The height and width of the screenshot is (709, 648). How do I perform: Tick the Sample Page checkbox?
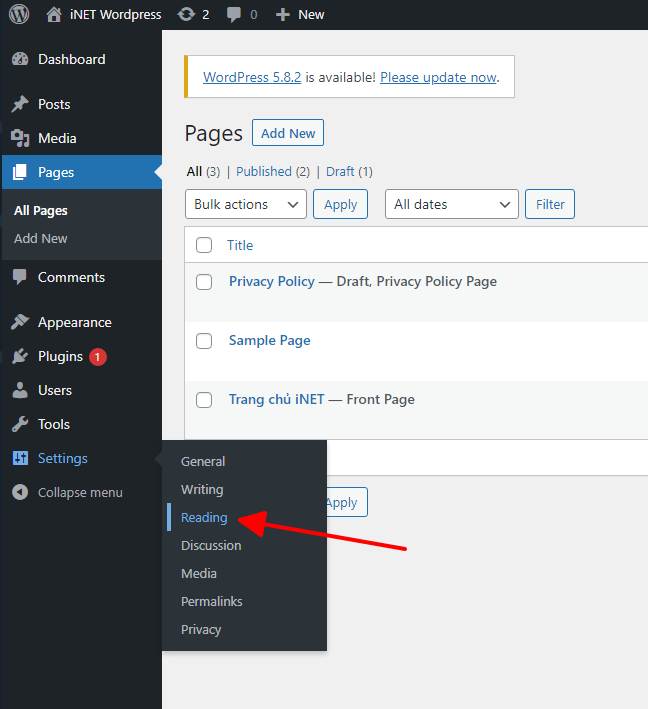[204, 341]
